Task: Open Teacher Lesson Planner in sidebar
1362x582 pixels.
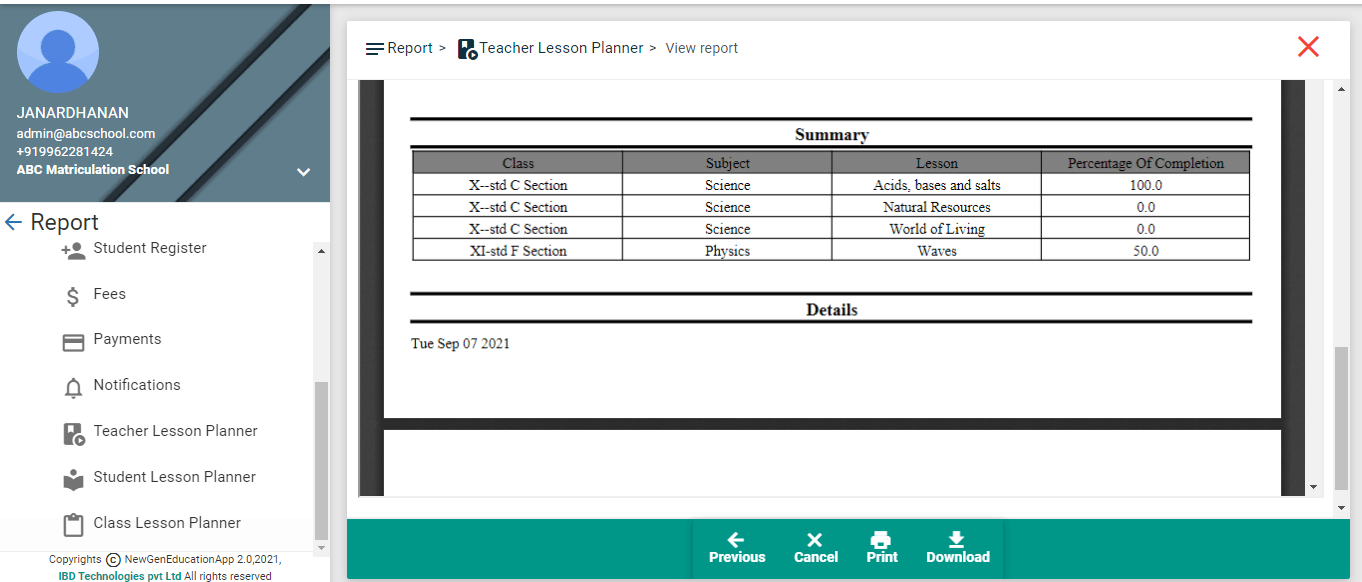Action: coord(175,431)
